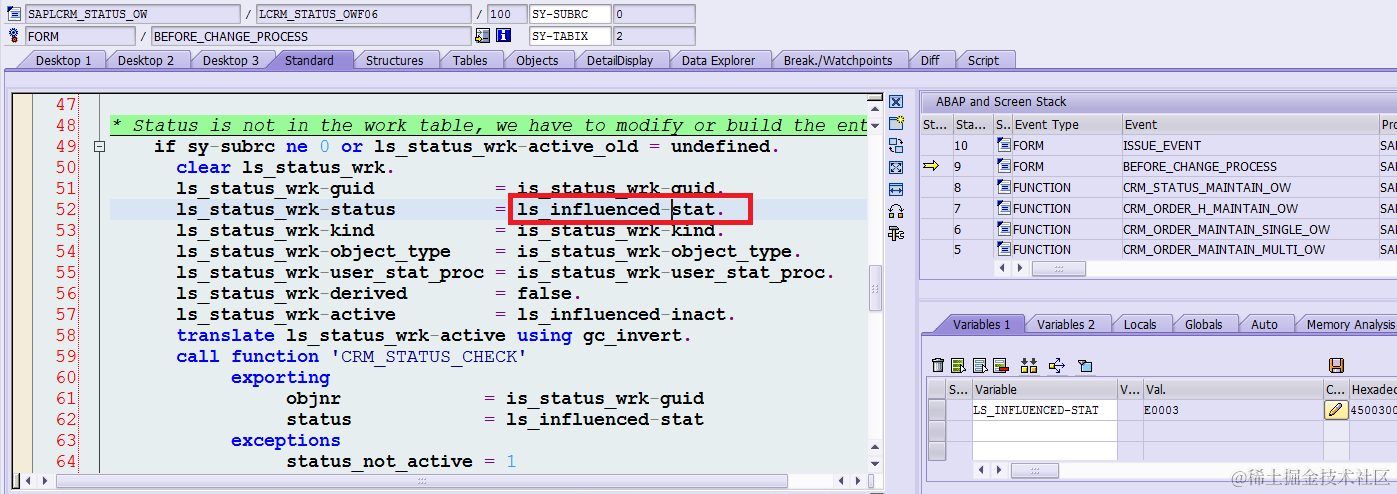Click the program icon next to SAPLCRM_STATUS_OW
Viewport: 1397px width, 494px height.
[x=14, y=15]
